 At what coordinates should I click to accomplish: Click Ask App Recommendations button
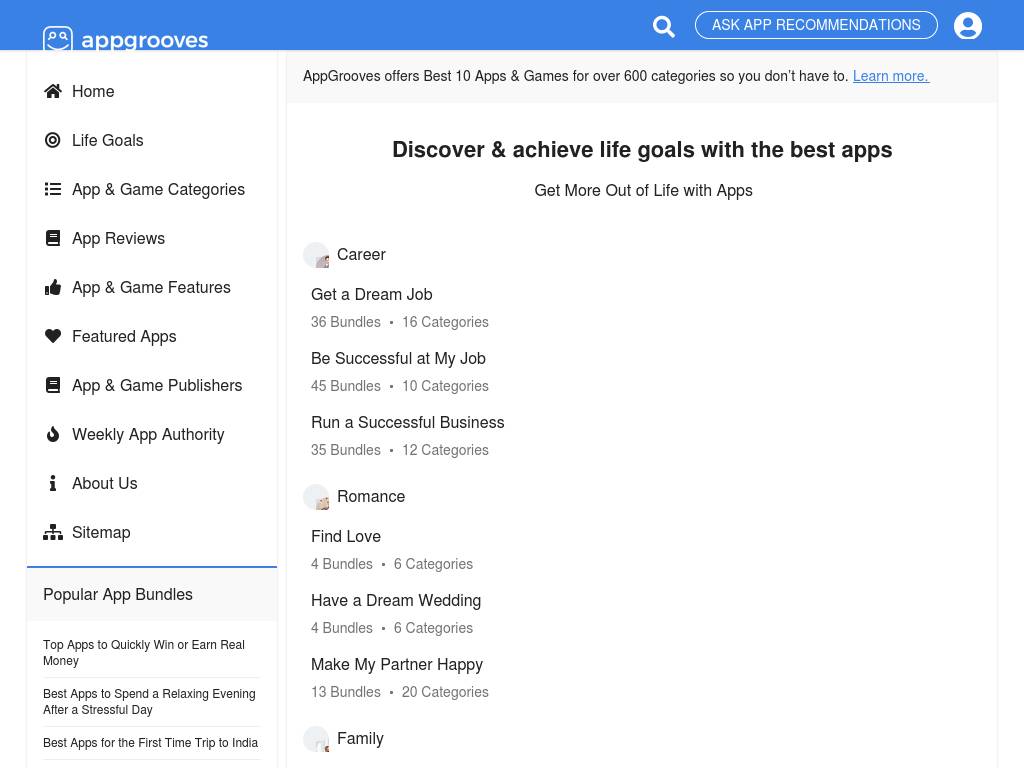click(x=816, y=25)
